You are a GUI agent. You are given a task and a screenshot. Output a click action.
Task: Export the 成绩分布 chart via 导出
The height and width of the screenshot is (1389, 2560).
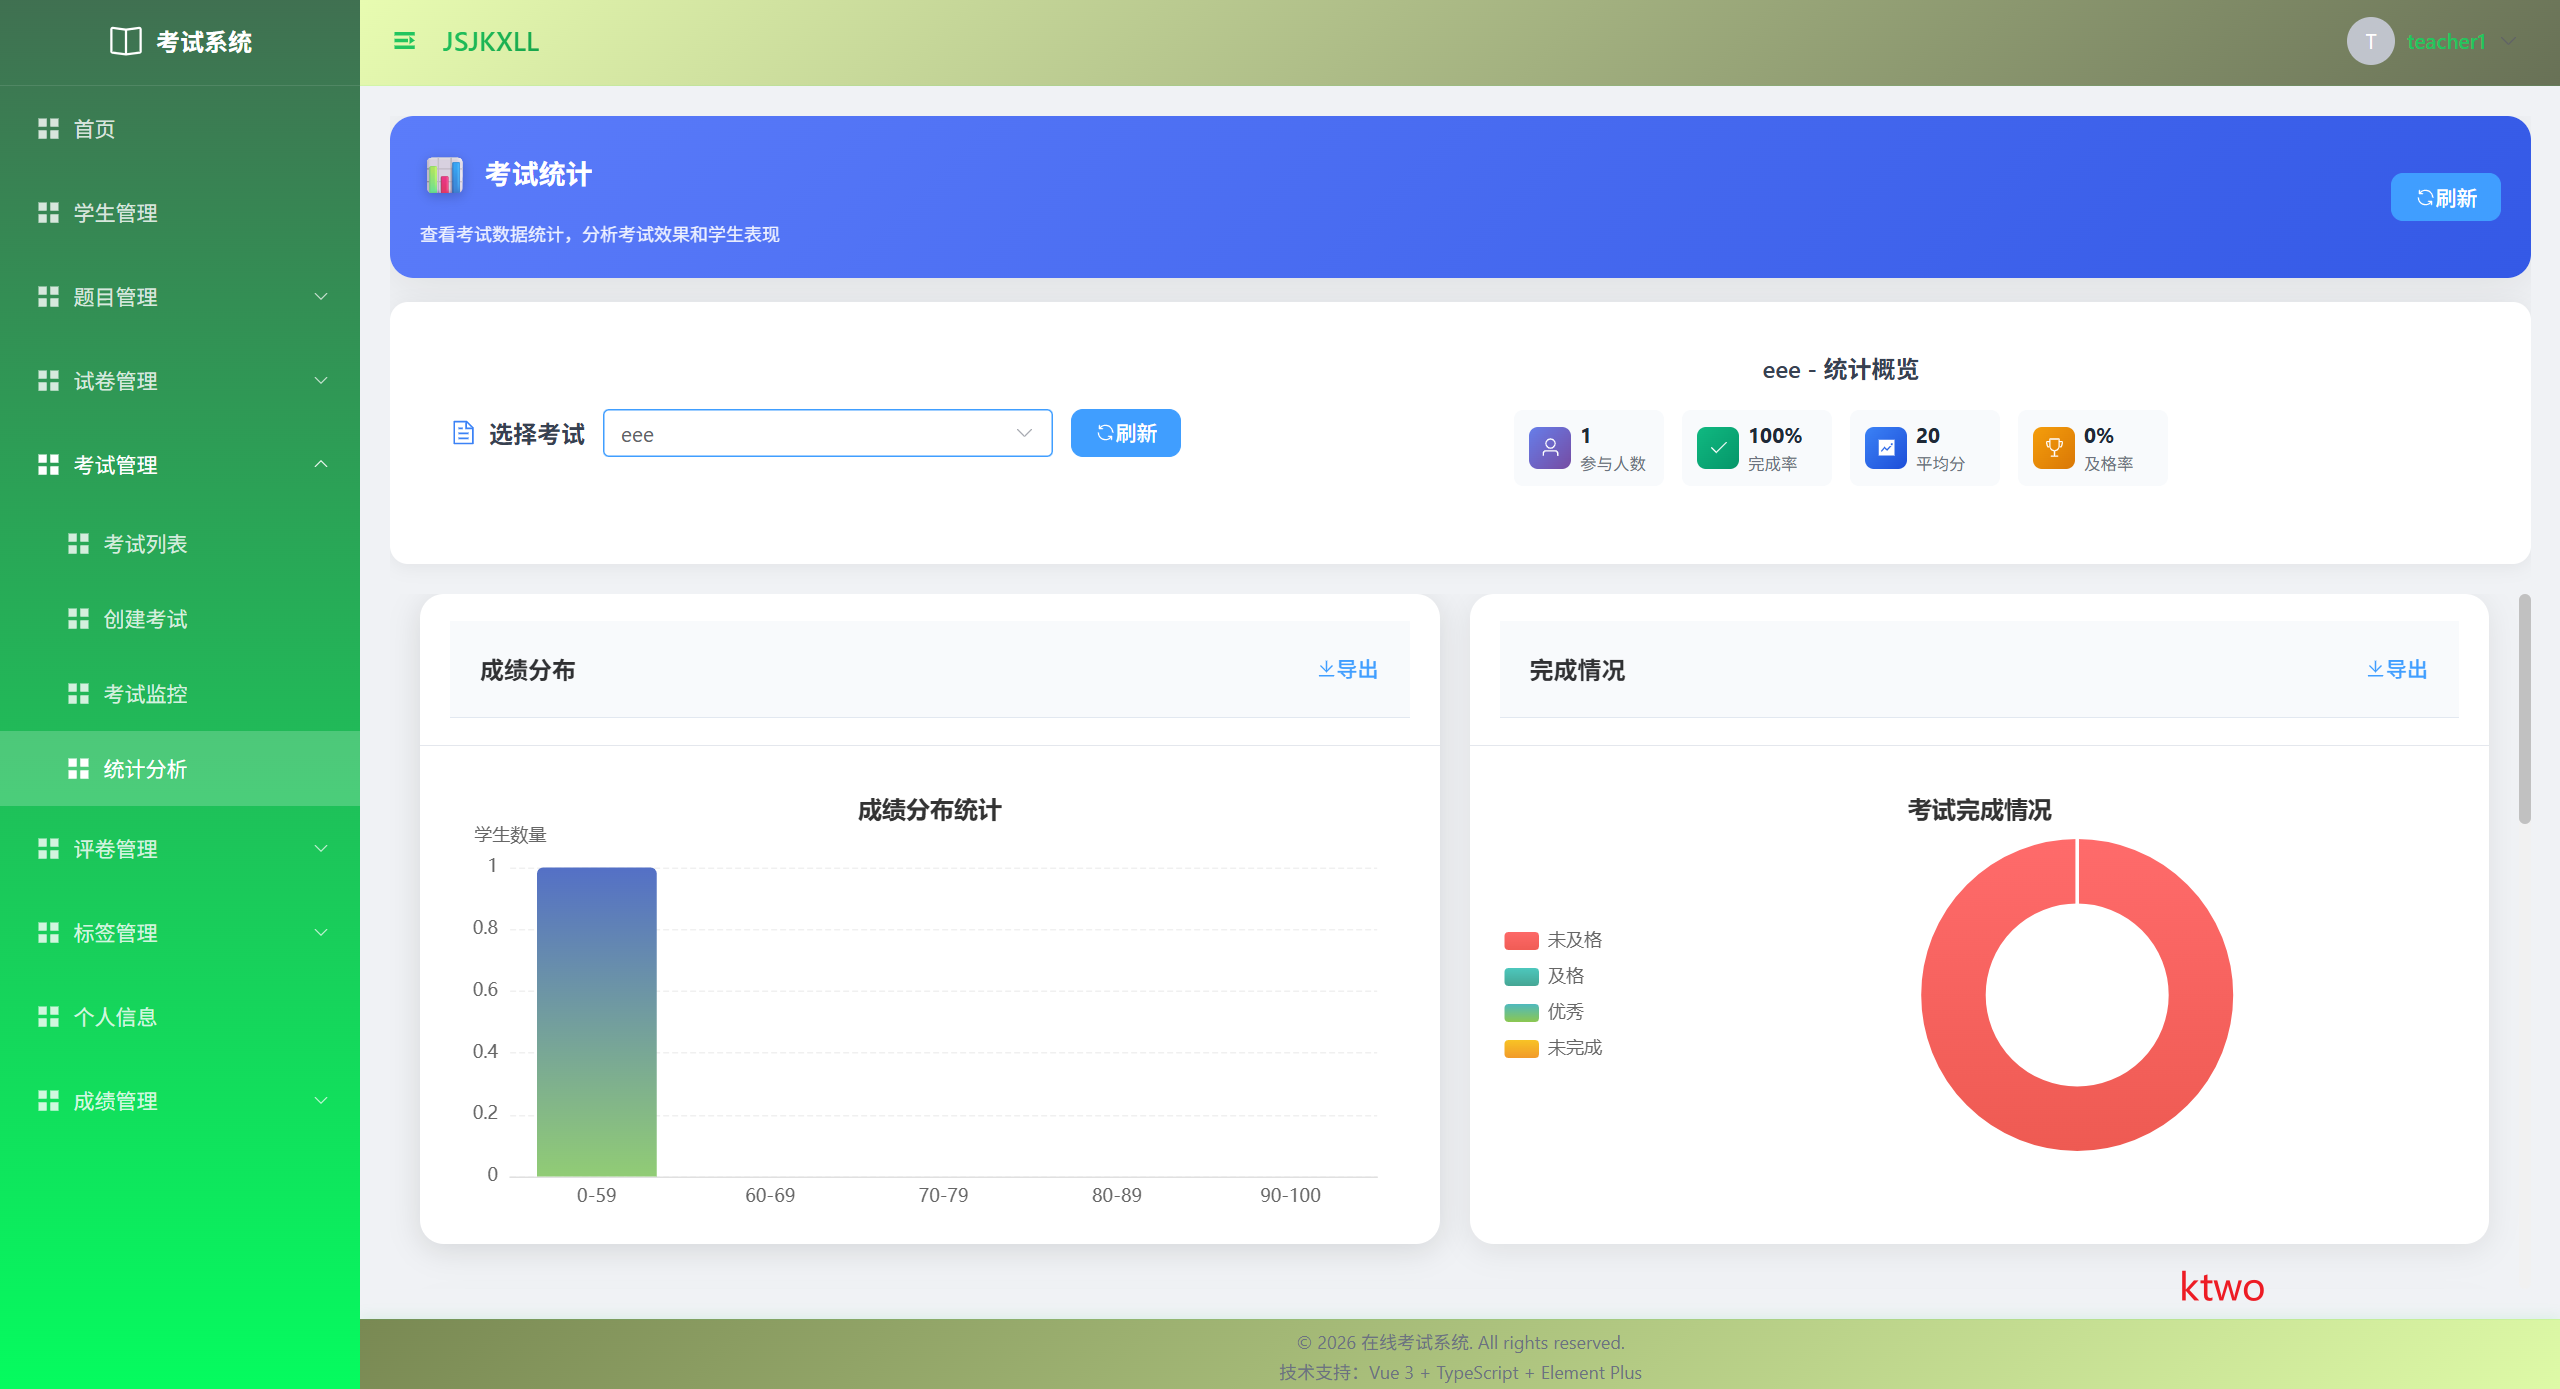1347,669
